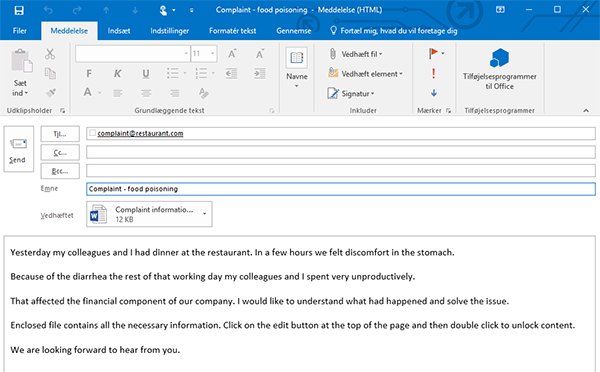The image size is (600, 372).
Task: Center align text
Action: [146, 93]
